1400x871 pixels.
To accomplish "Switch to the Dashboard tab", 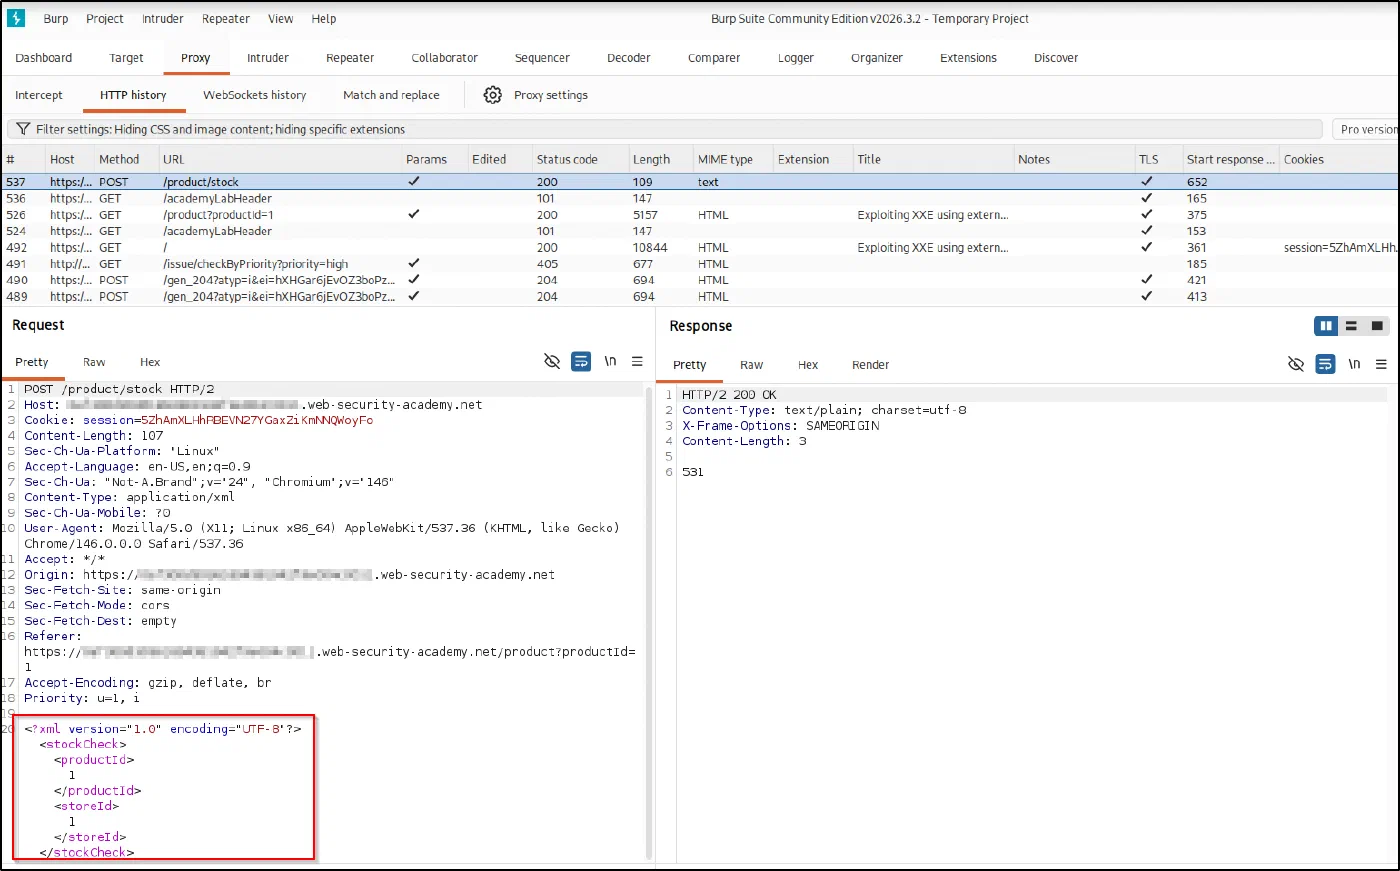I will point(44,58).
